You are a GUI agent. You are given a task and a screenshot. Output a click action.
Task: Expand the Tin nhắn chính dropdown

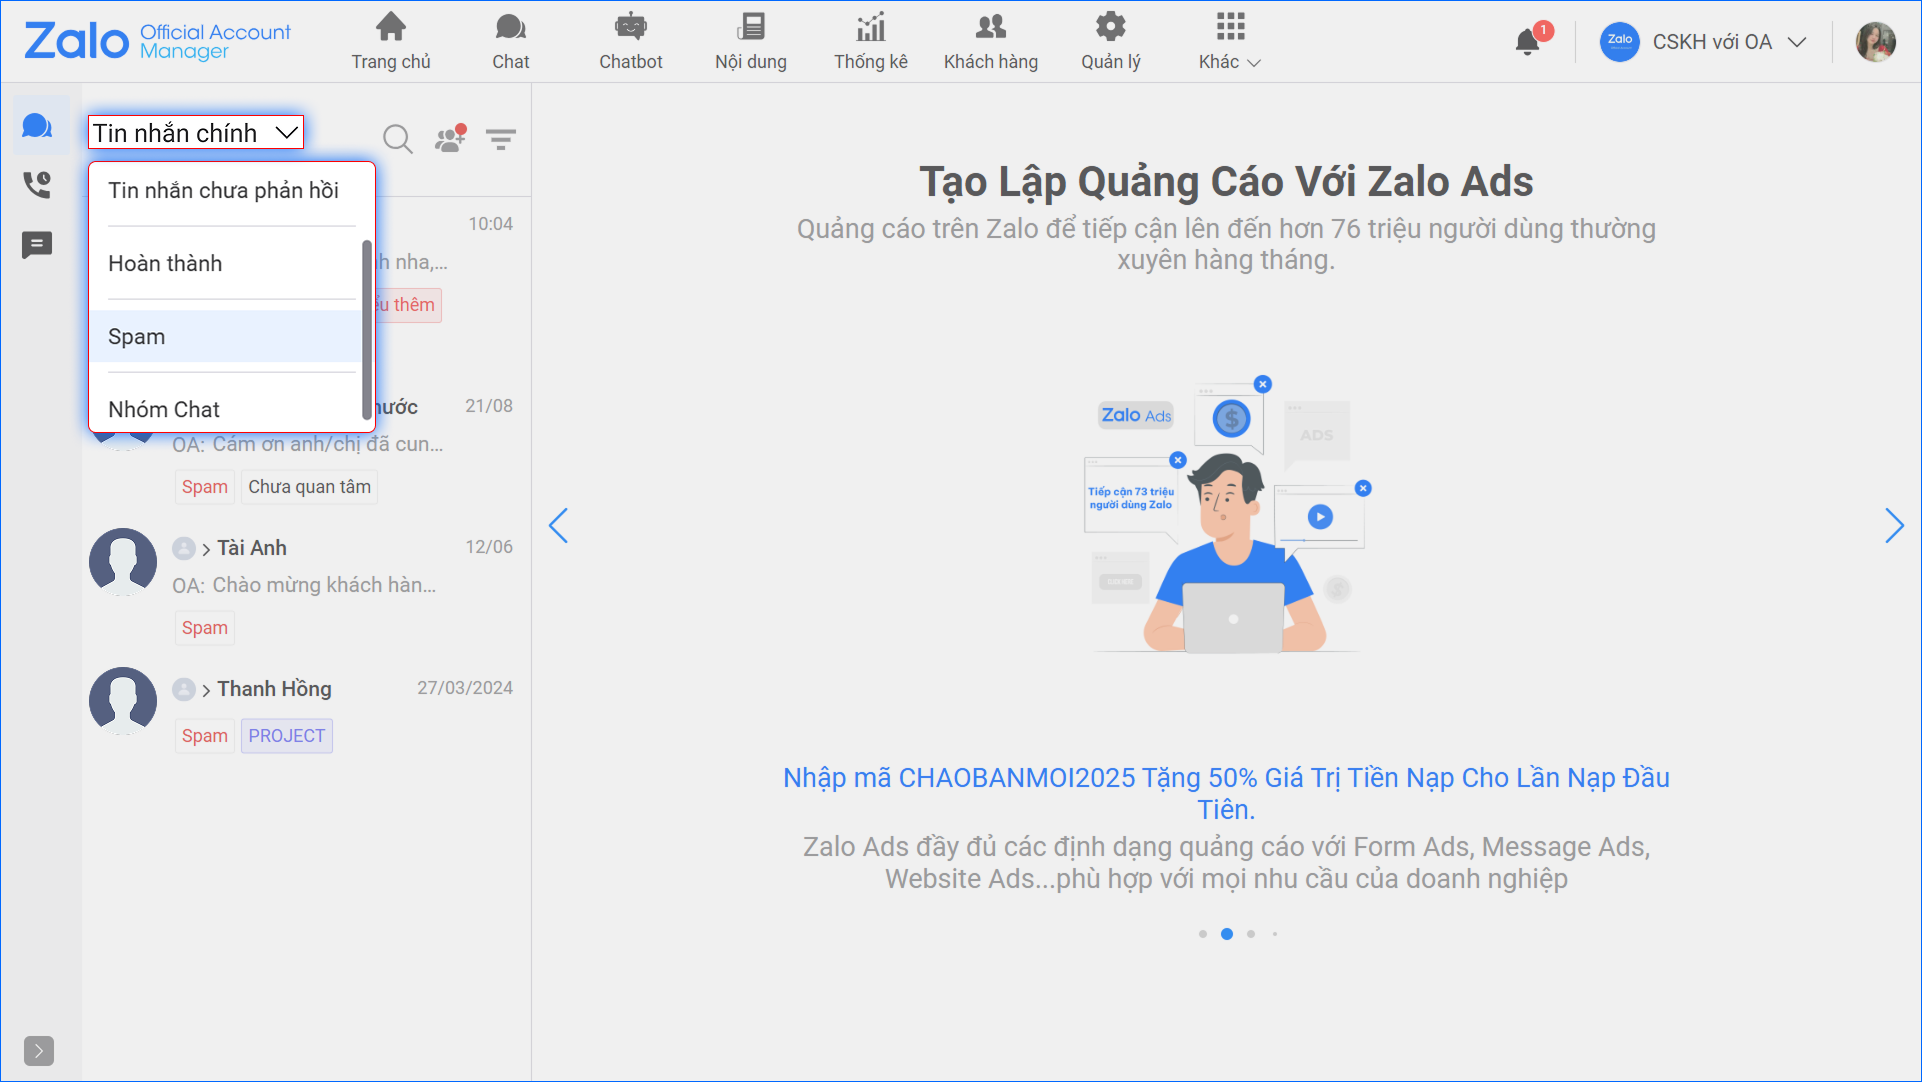point(196,133)
